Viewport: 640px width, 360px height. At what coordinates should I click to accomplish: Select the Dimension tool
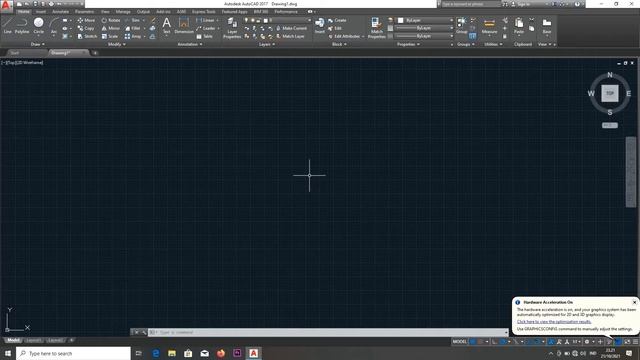[184, 25]
